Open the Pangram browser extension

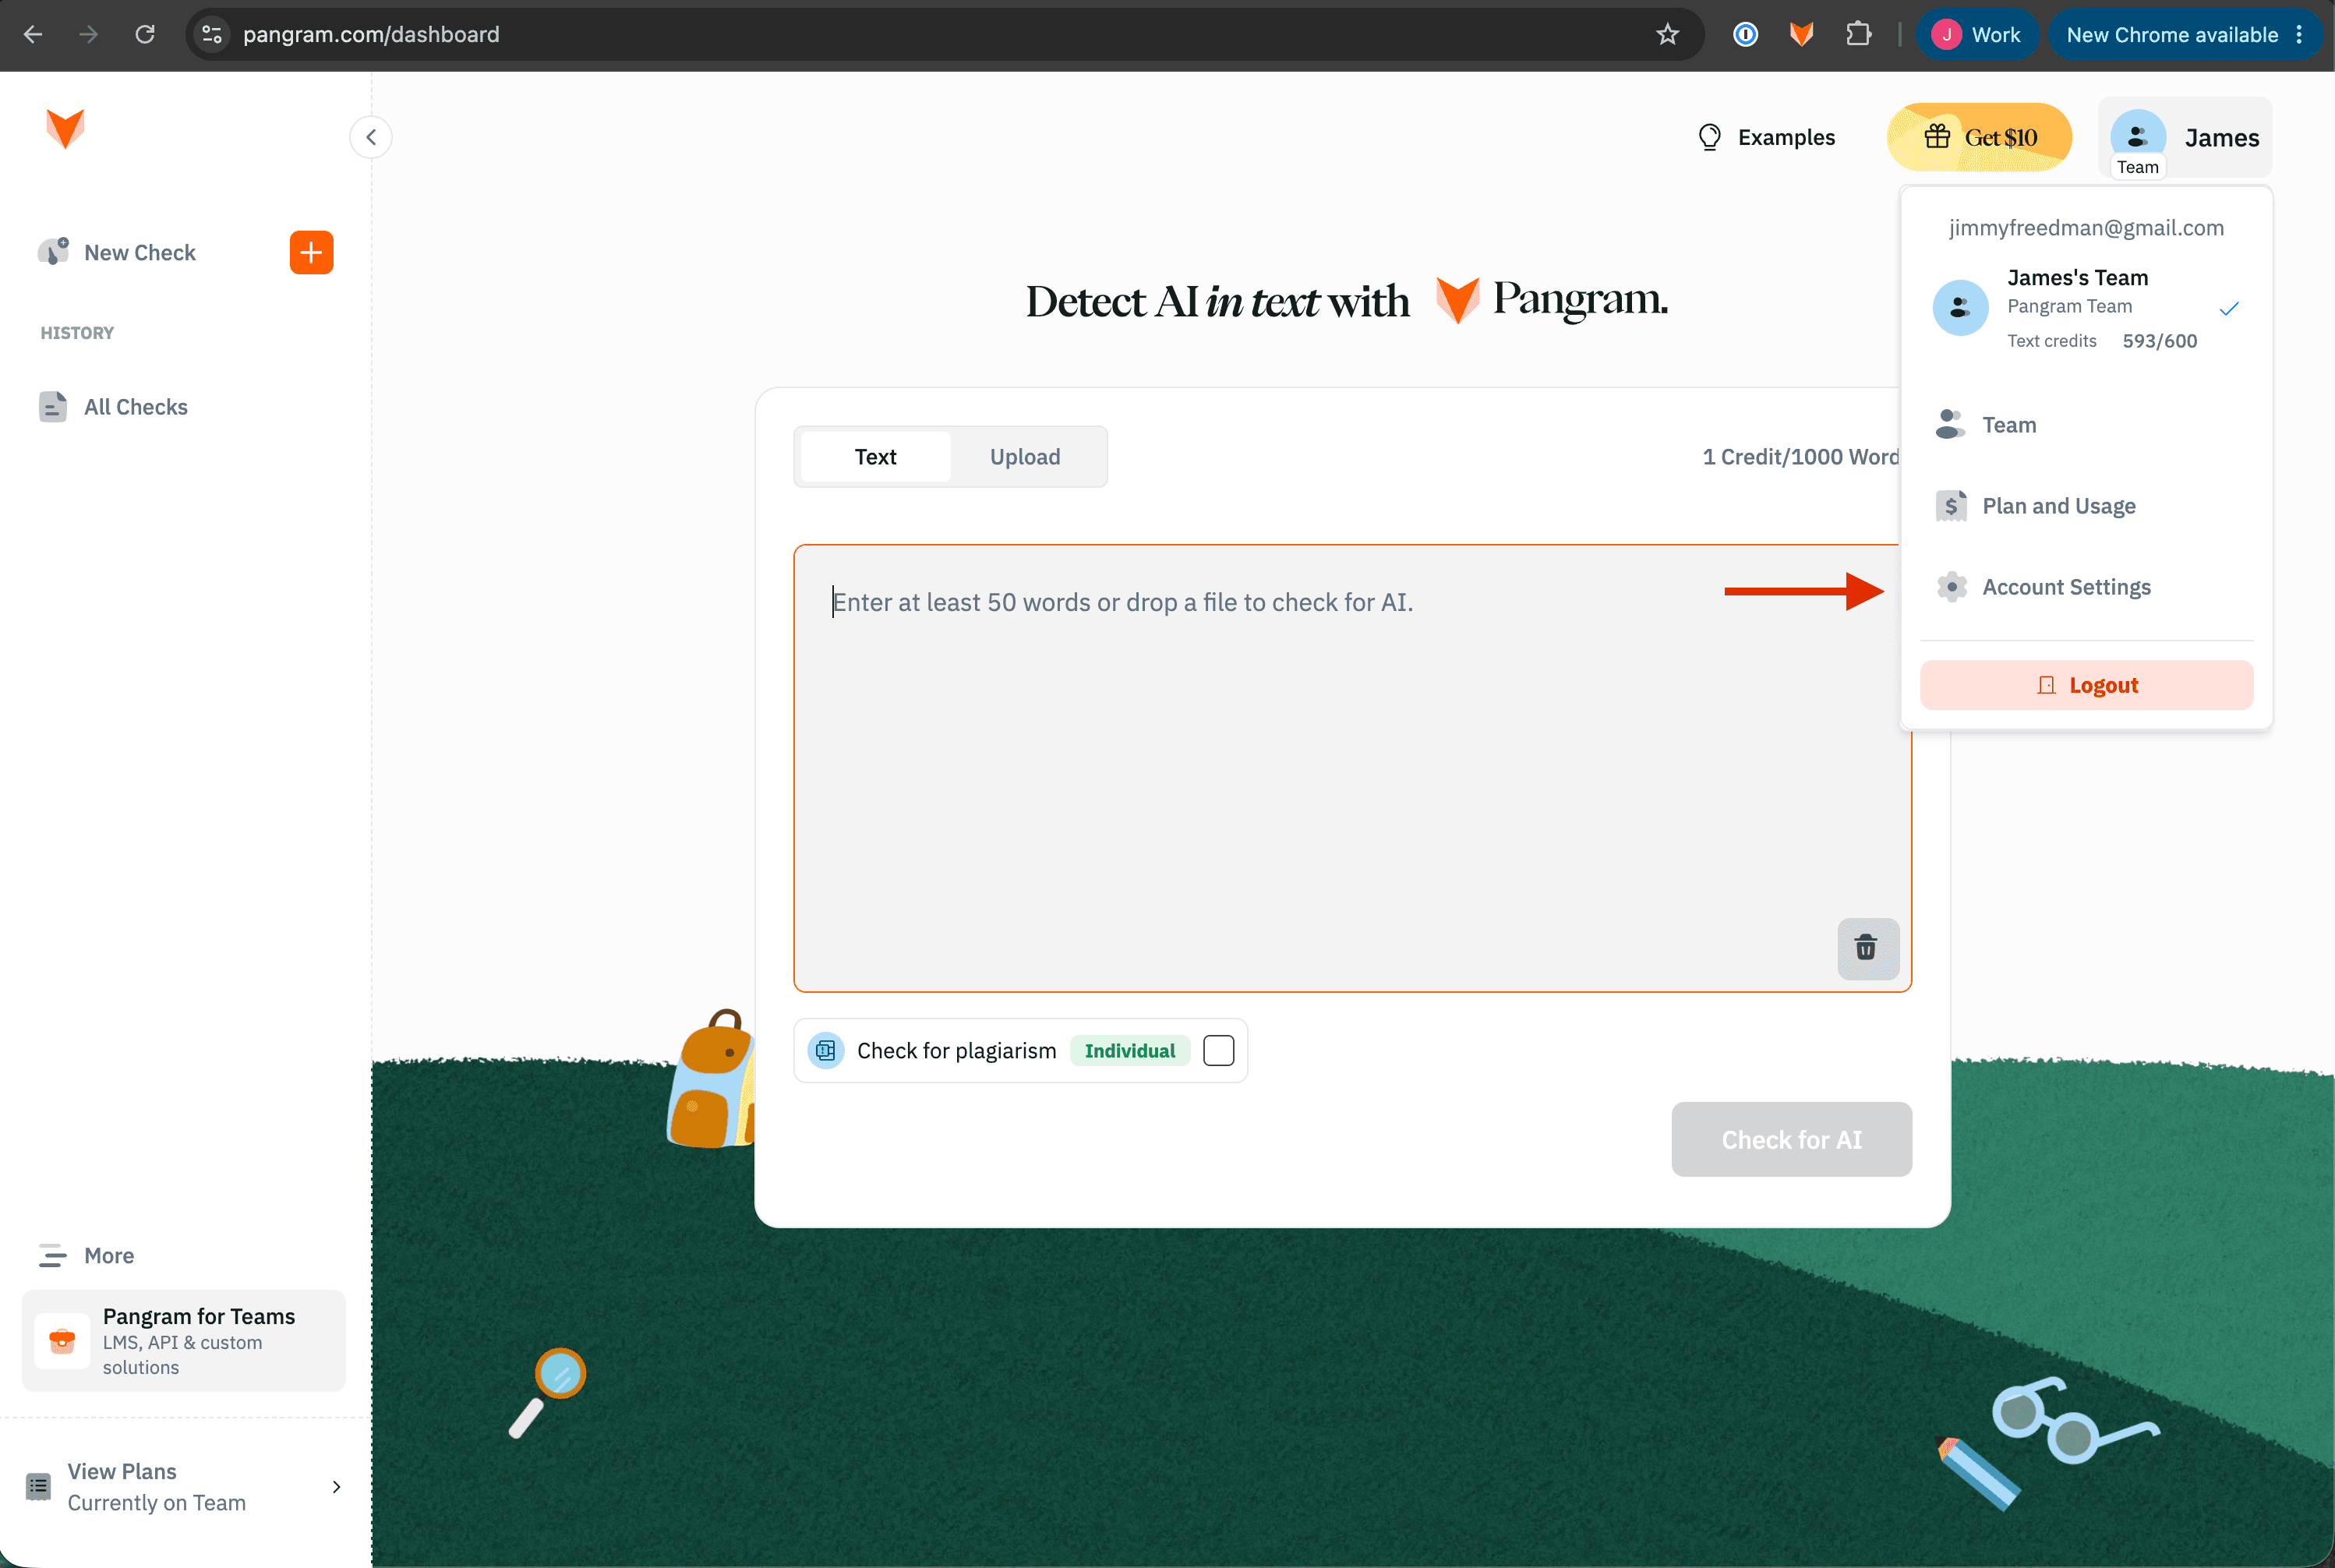pos(1801,35)
